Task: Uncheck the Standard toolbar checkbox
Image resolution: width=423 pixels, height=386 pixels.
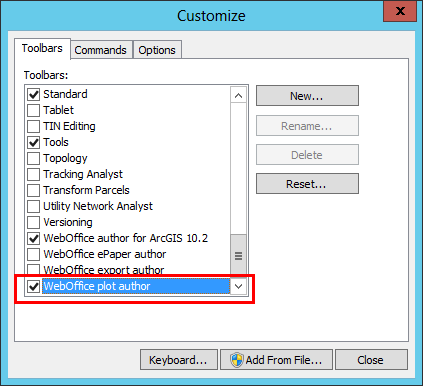Action: click(33, 94)
